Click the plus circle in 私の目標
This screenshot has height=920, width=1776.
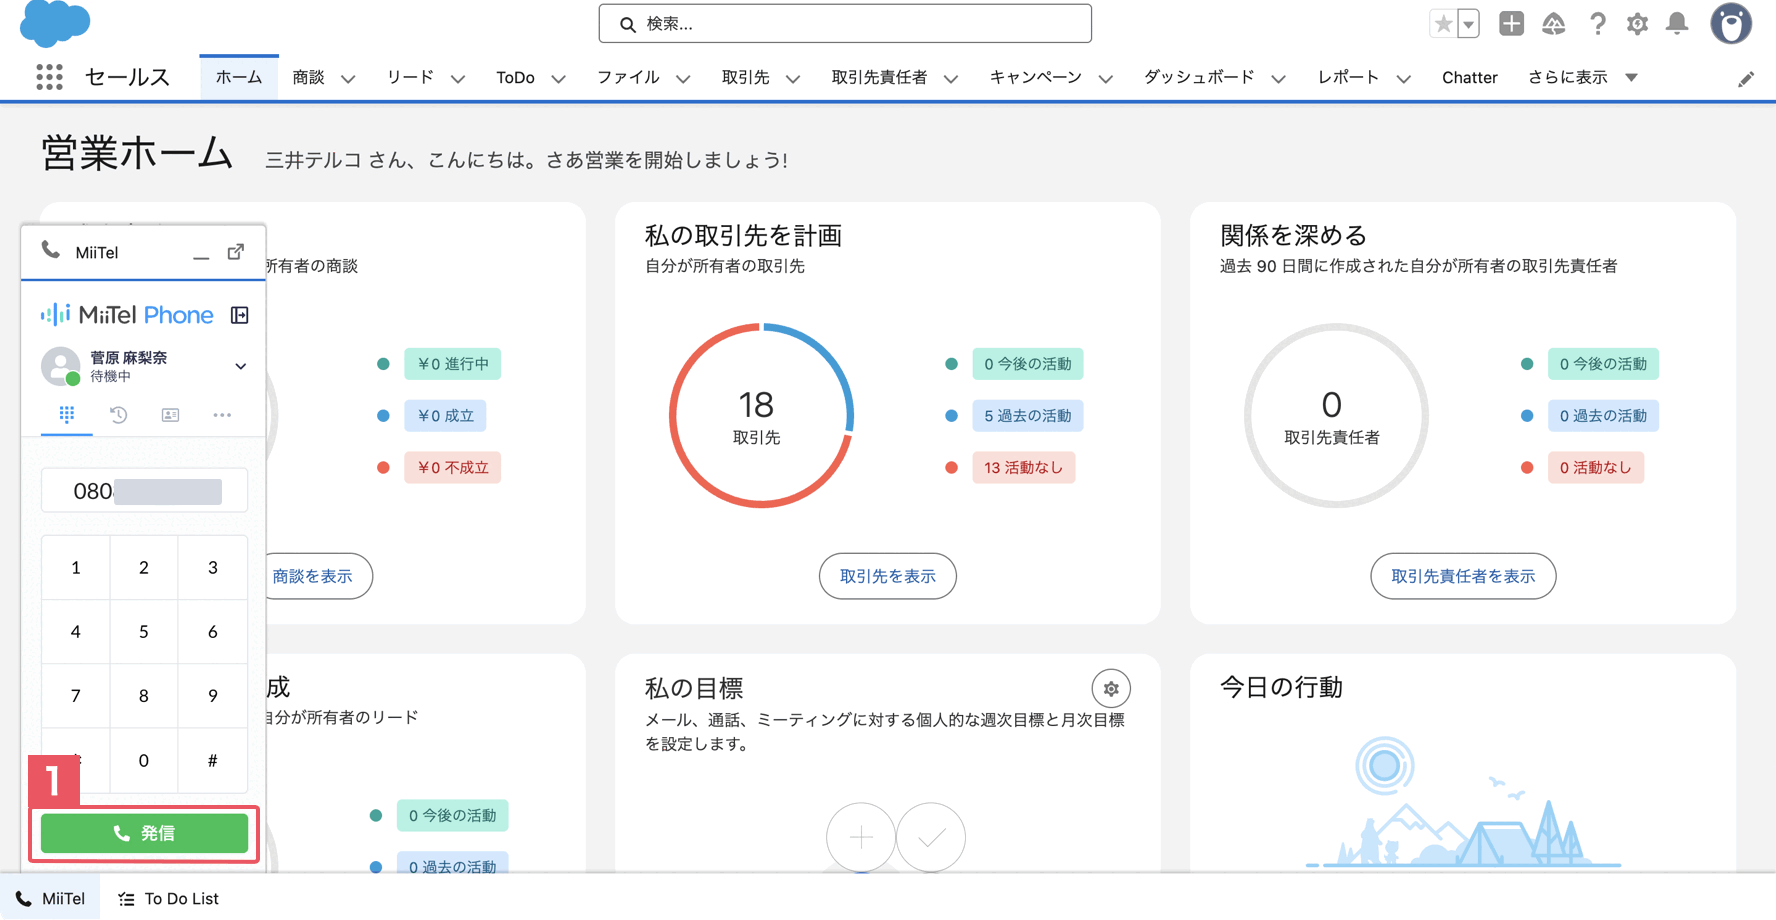pyautogui.click(x=861, y=837)
